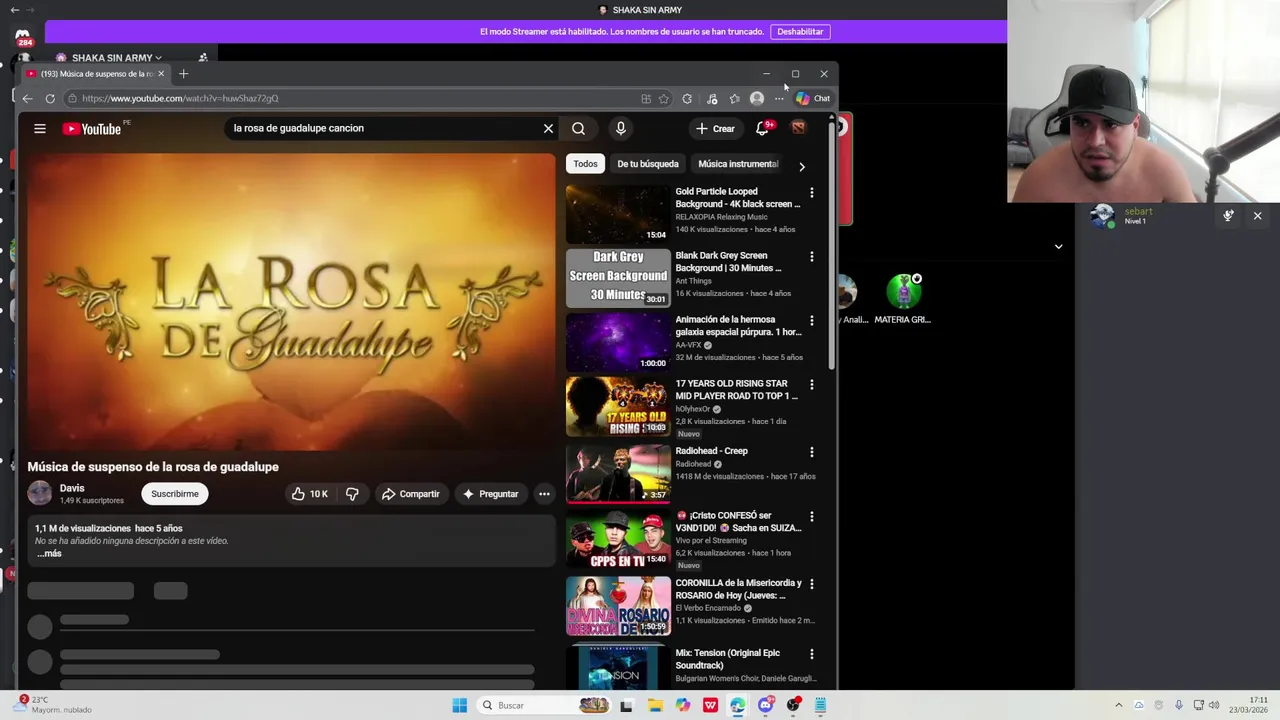This screenshot has height=720, width=1280.
Task: Open Microsoft Edge from the taskbar
Action: pyautogui.click(x=737, y=705)
